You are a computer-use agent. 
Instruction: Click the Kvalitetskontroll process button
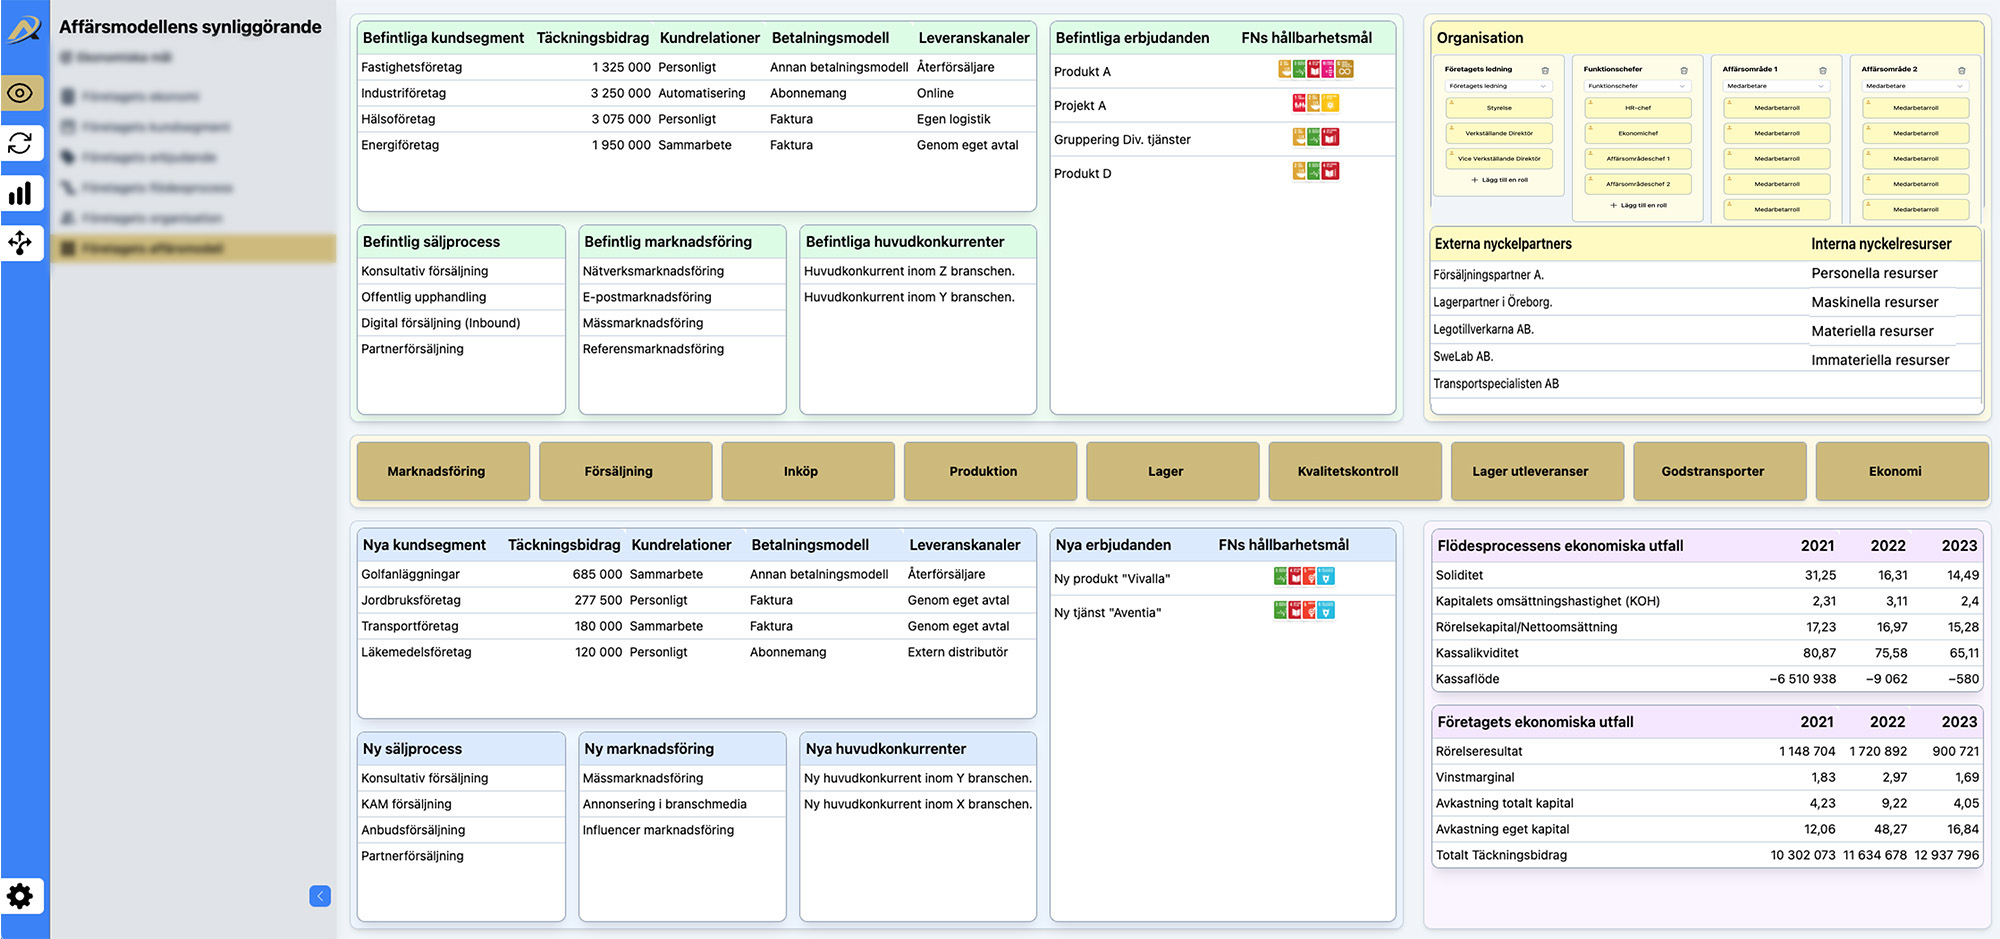click(1347, 471)
